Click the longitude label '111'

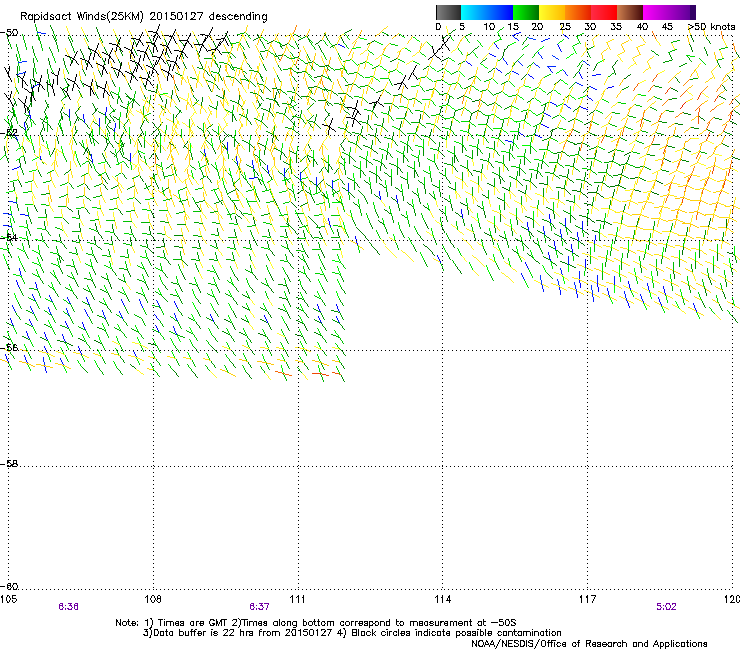[x=297, y=599]
